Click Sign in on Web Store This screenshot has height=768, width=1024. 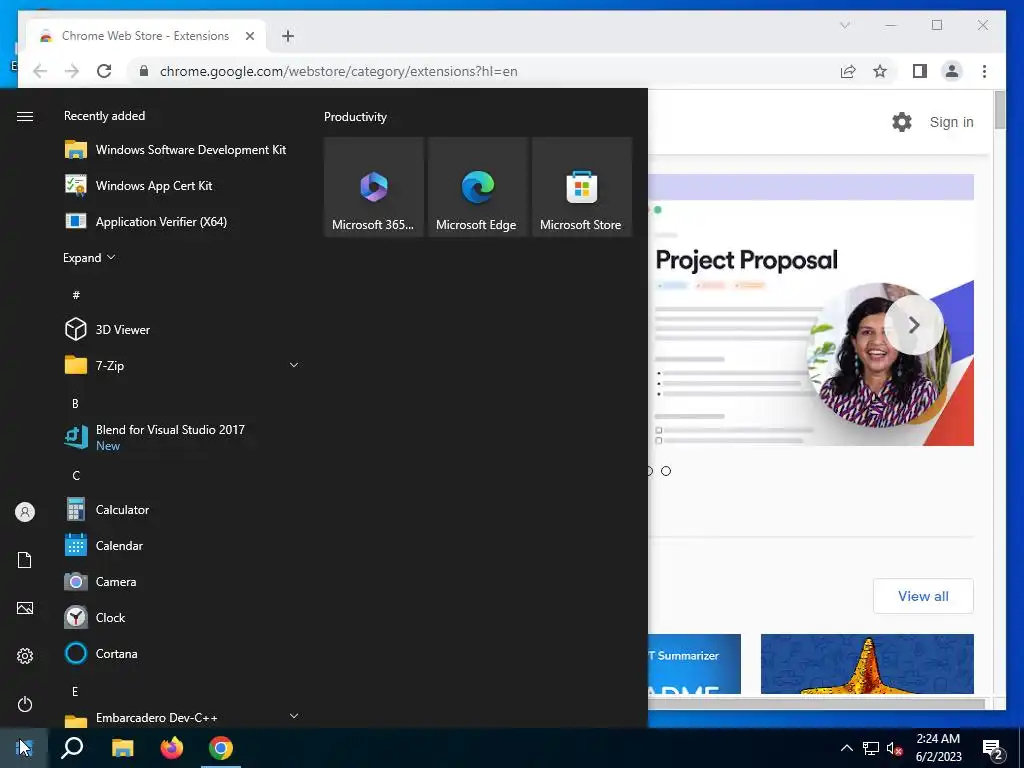pos(951,122)
